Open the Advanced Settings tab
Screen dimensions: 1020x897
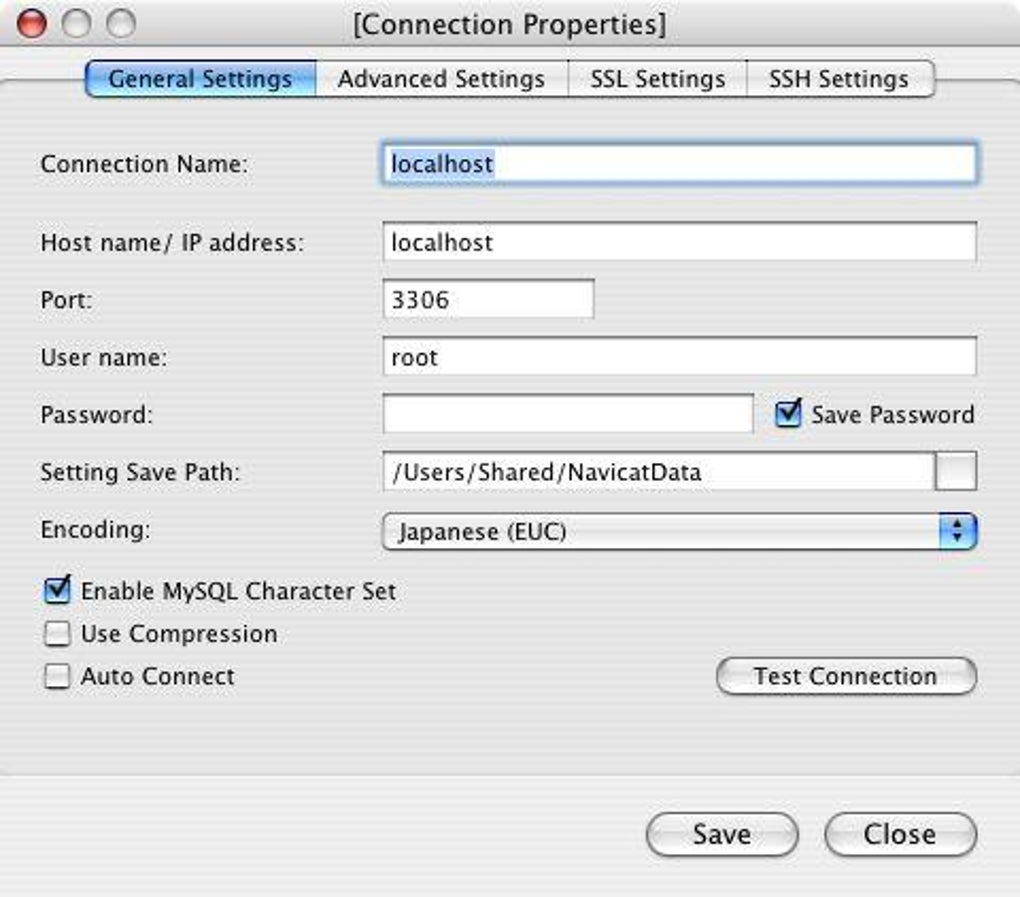click(x=441, y=79)
